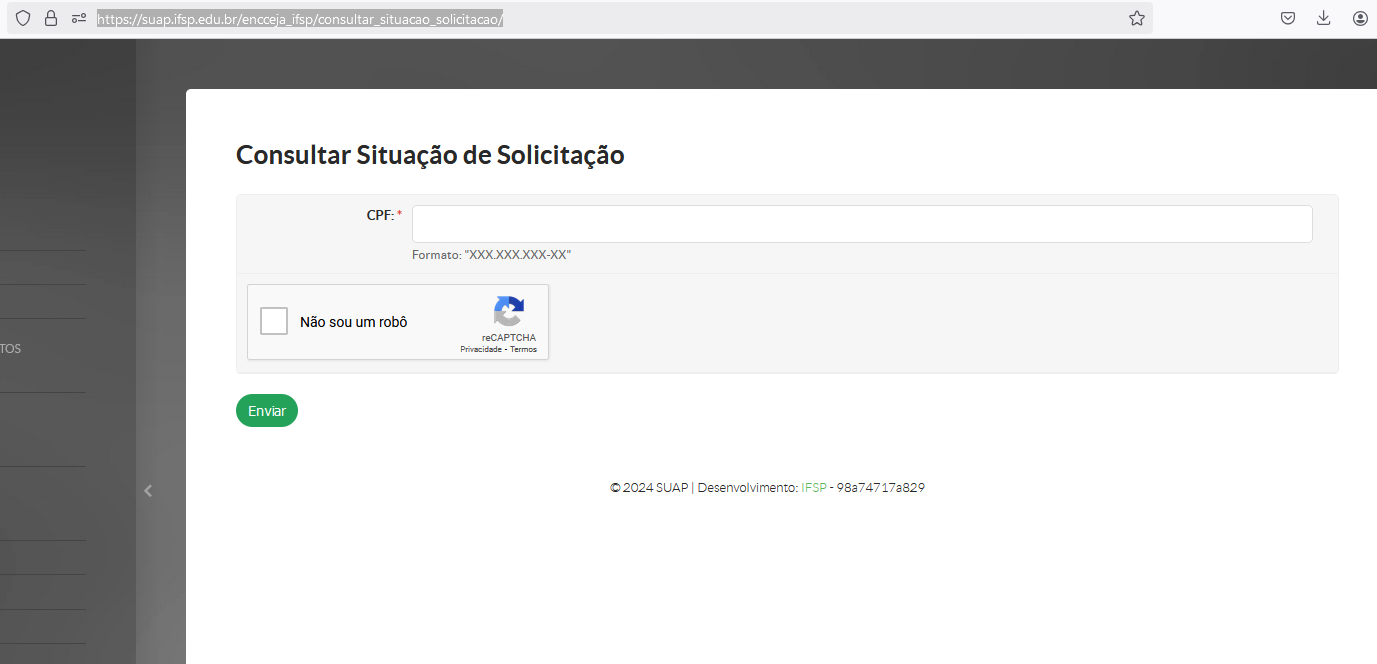Open the Firefox downloads arrow icon
This screenshot has width=1377, height=664.
coord(1323,18)
